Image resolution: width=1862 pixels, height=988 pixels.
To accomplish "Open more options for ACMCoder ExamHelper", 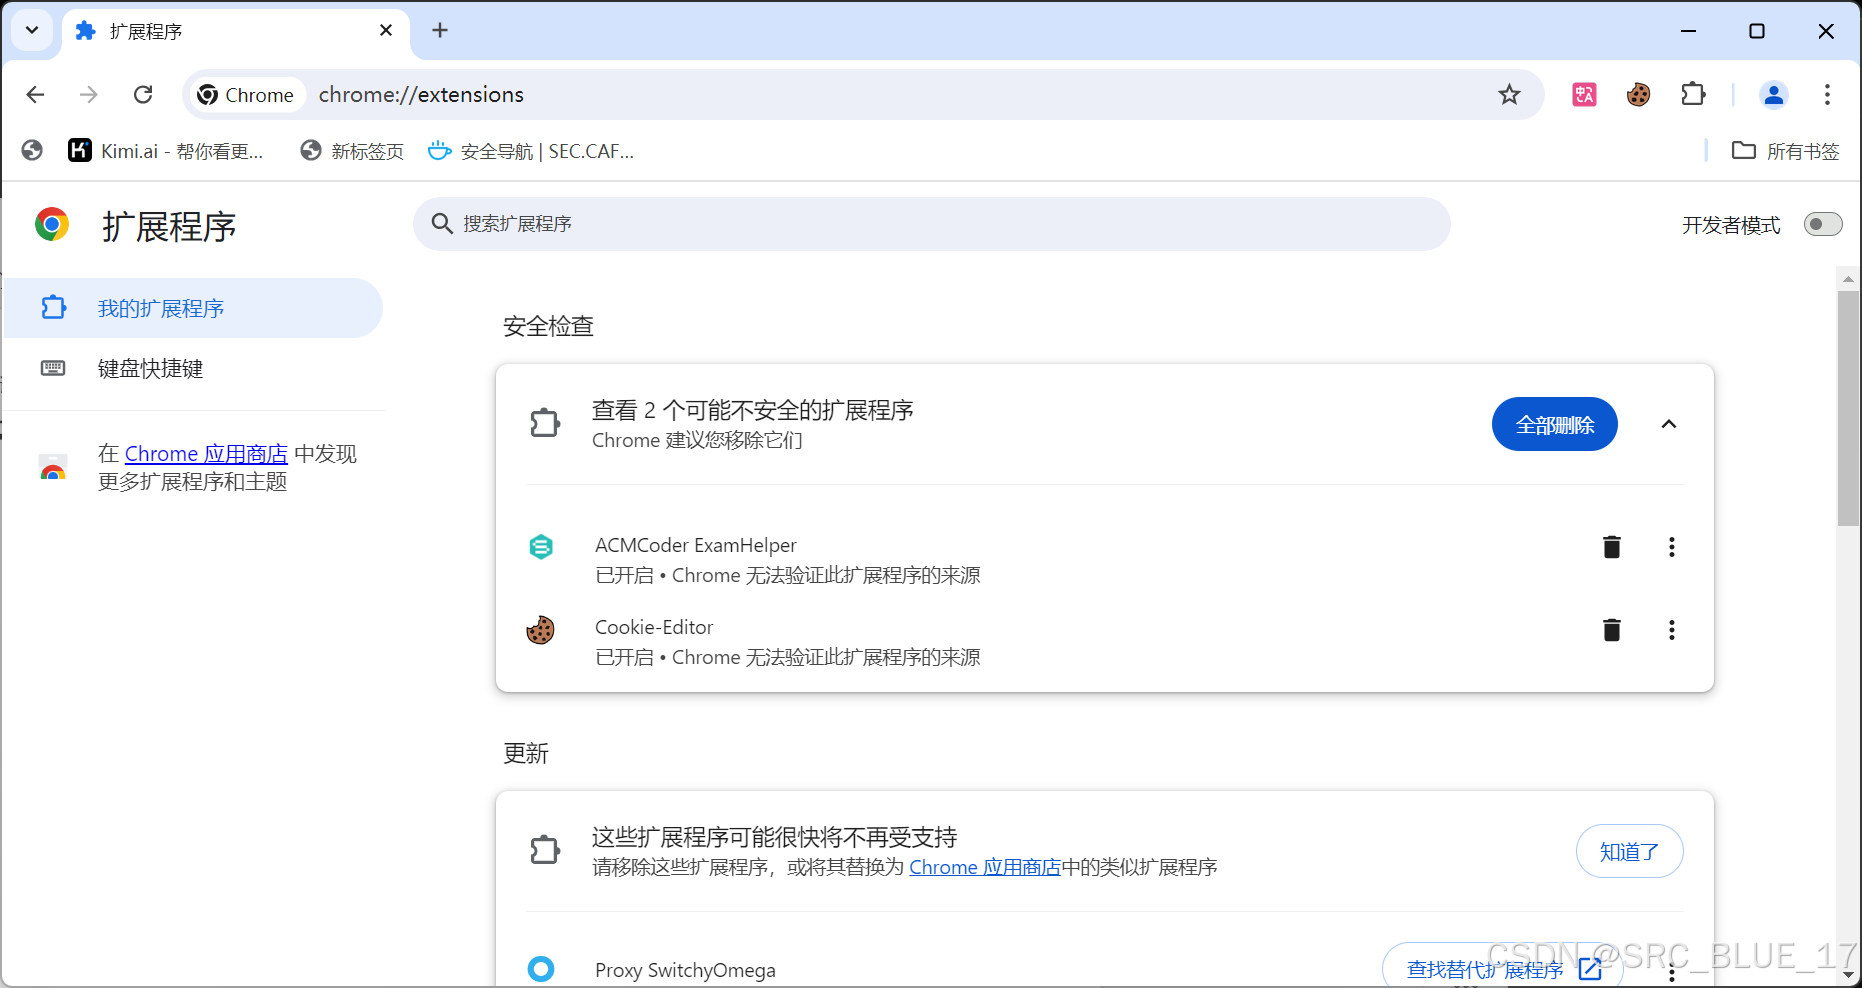I will tap(1671, 547).
